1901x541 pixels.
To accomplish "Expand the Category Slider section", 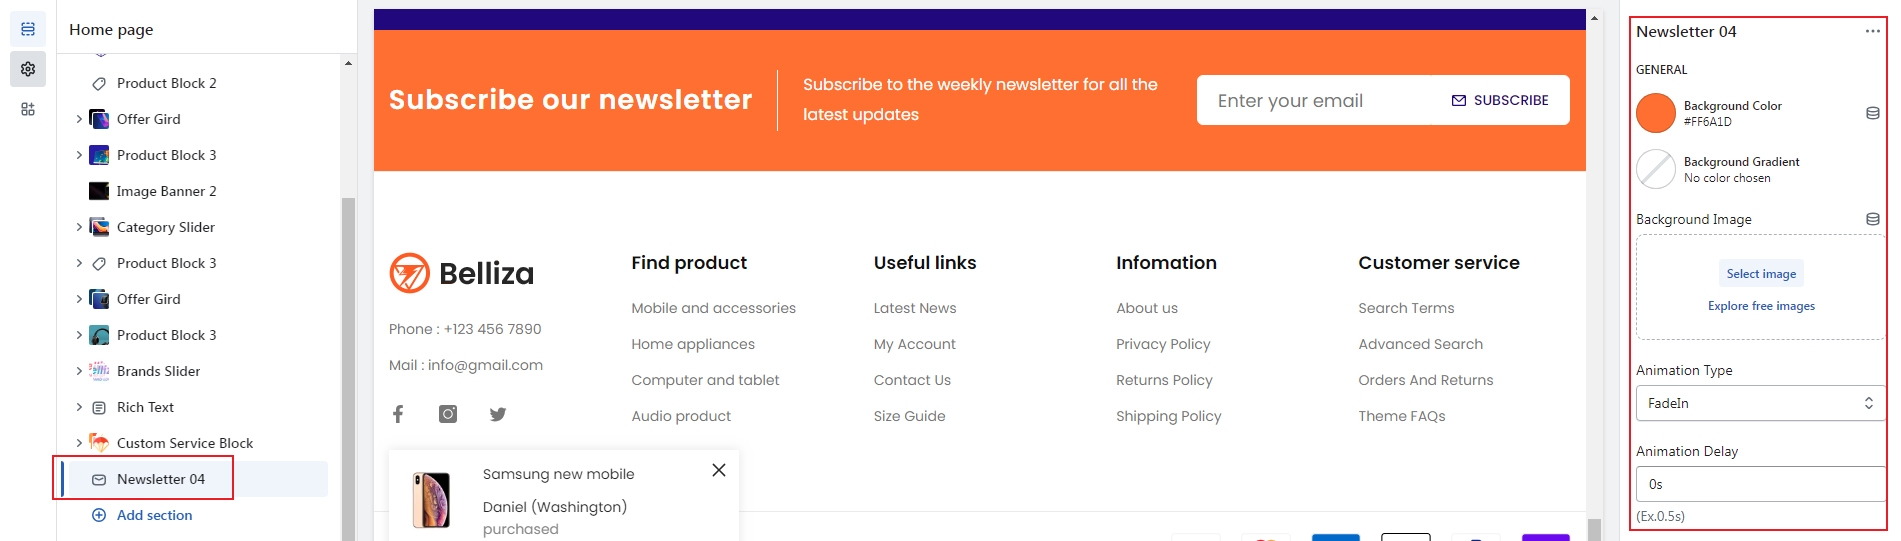I will click(x=79, y=227).
